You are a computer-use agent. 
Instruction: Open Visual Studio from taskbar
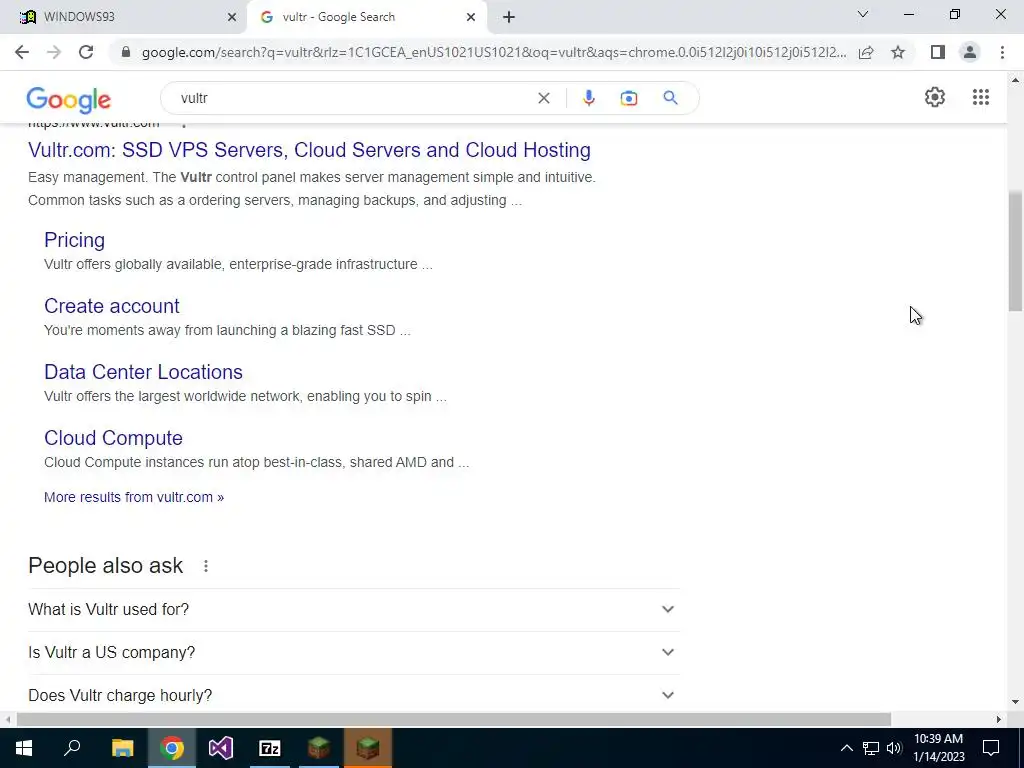(x=221, y=748)
